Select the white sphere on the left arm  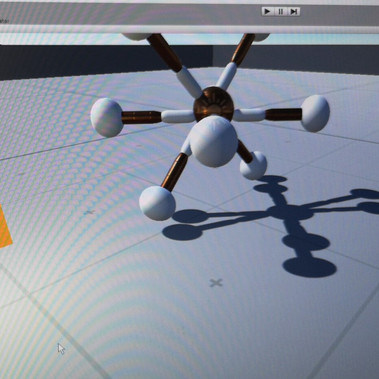point(107,117)
